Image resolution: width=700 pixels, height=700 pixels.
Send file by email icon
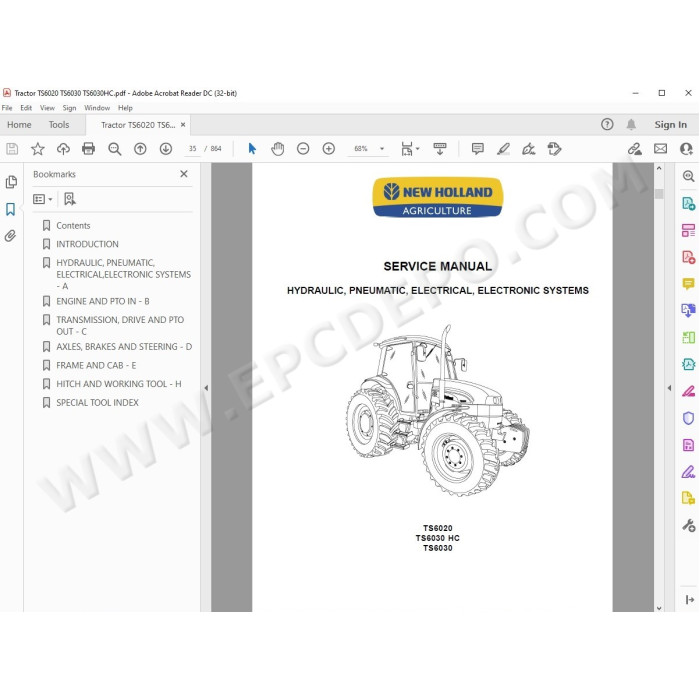point(661,149)
